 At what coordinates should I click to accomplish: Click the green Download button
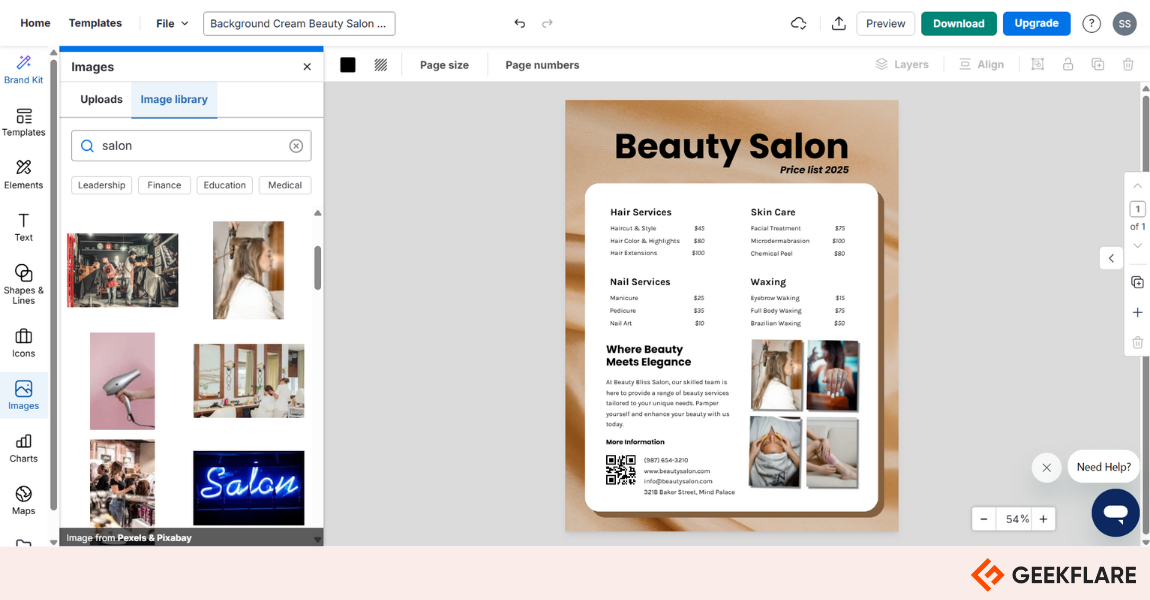click(958, 23)
